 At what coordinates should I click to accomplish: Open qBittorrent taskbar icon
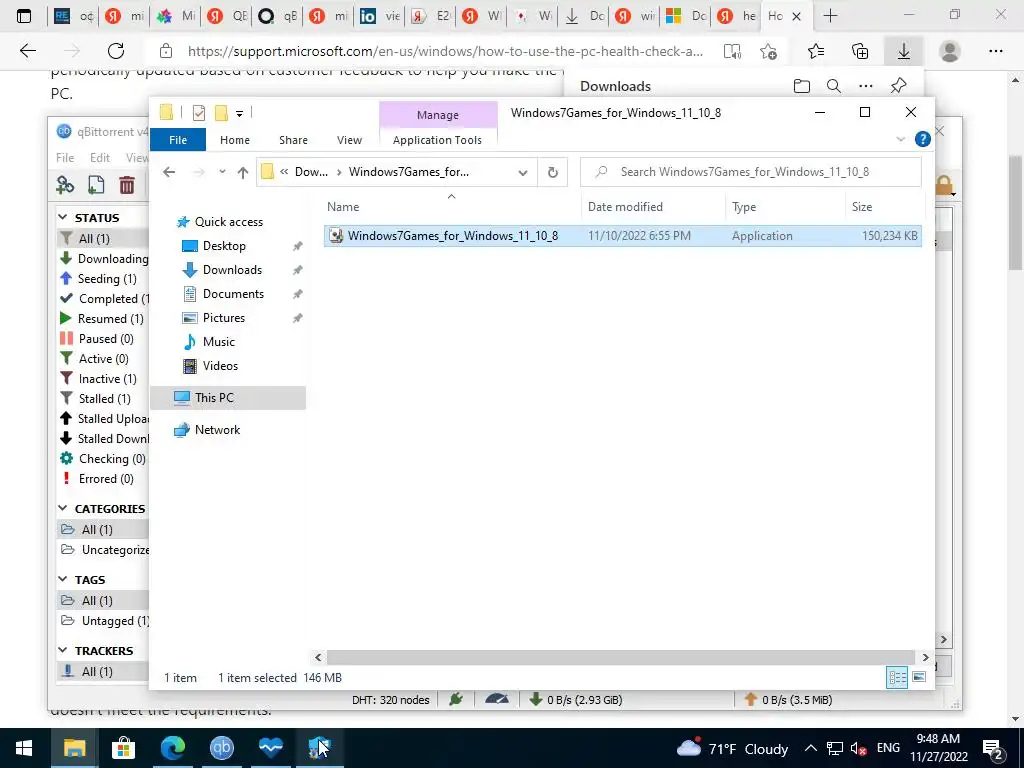pos(221,748)
